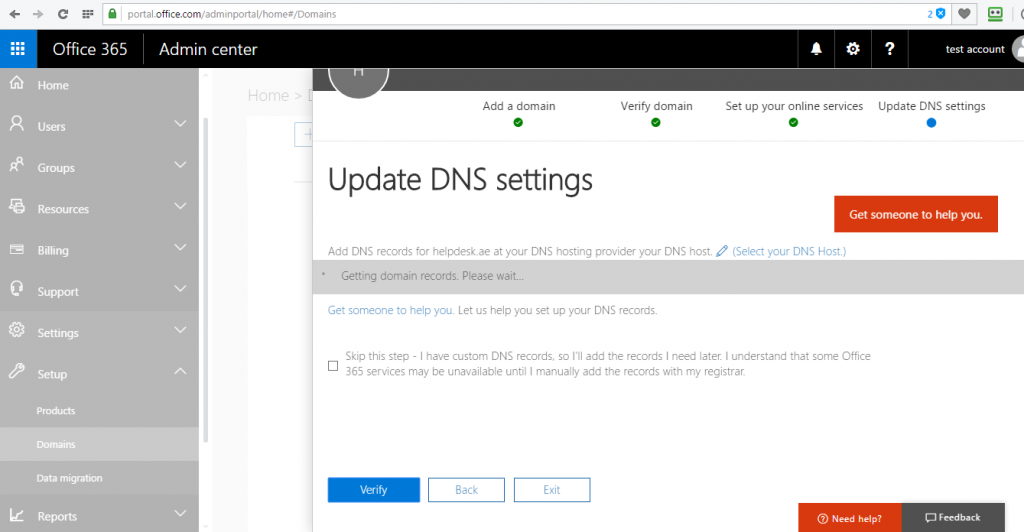Click the Billing card icon
1024x532 pixels.
click(x=16, y=249)
